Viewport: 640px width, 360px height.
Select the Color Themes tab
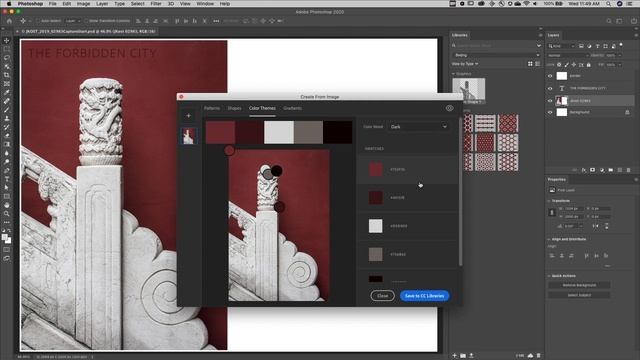click(x=262, y=108)
